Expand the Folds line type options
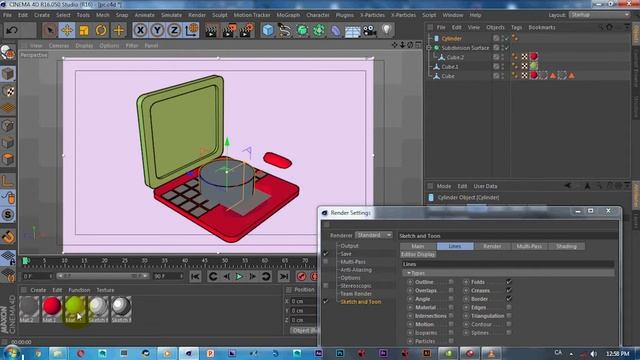The width and height of the screenshot is (640, 360). click(x=466, y=282)
